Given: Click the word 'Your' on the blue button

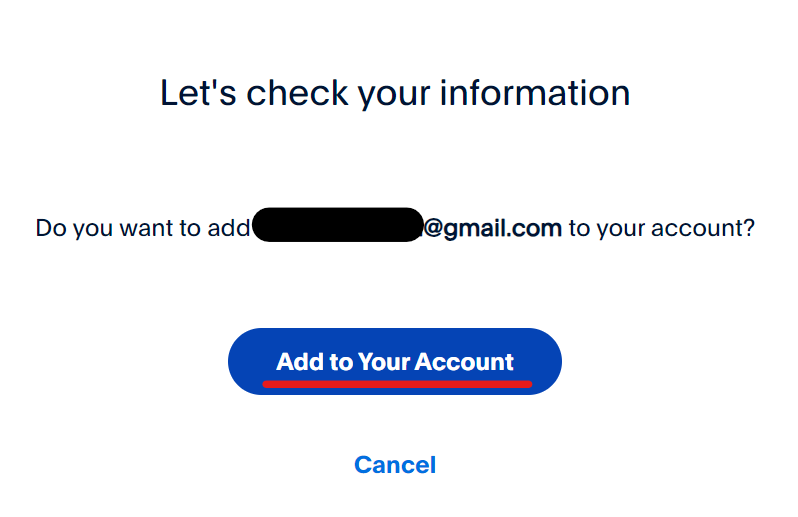Looking at the screenshot, I should (x=384, y=362).
